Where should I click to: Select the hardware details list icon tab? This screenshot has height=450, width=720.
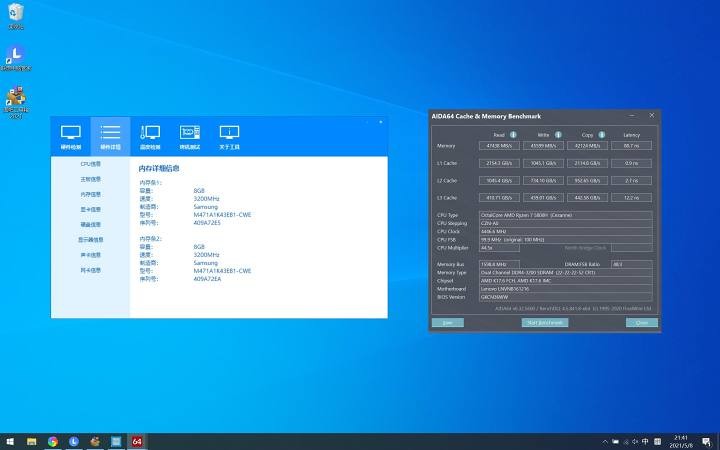[110, 137]
